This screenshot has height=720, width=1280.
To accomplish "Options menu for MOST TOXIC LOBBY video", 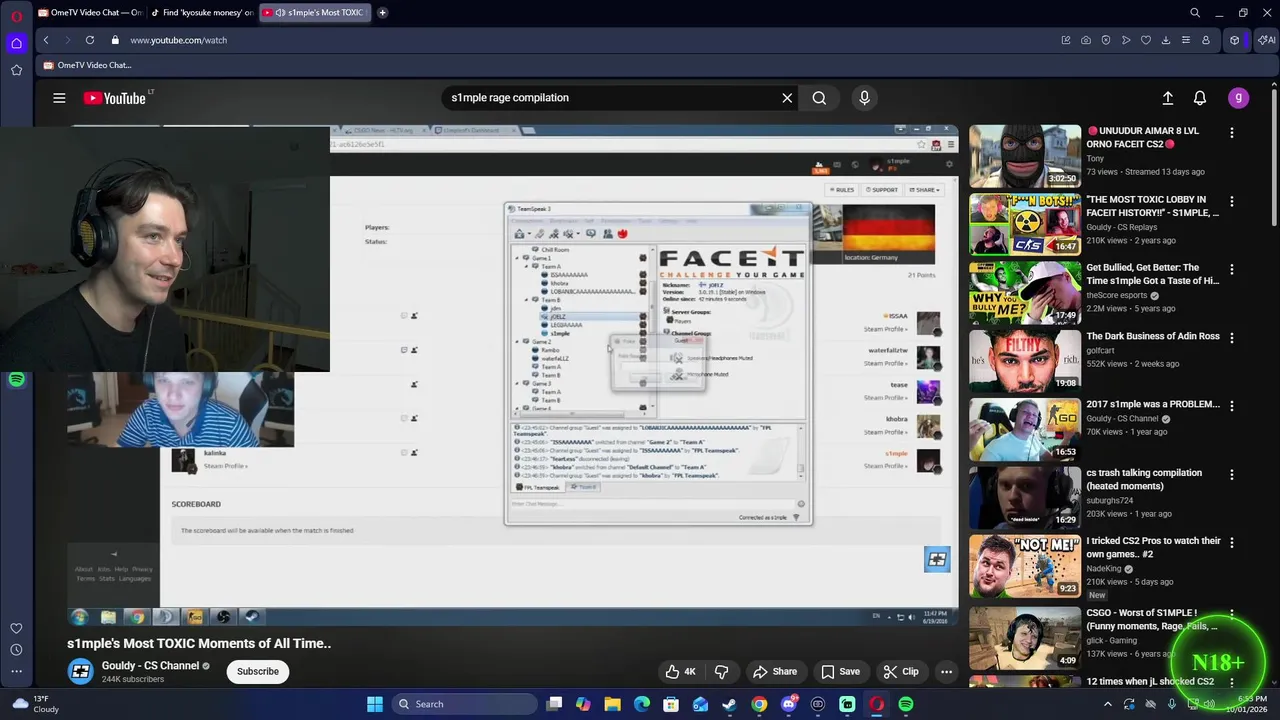I will [1232, 201].
